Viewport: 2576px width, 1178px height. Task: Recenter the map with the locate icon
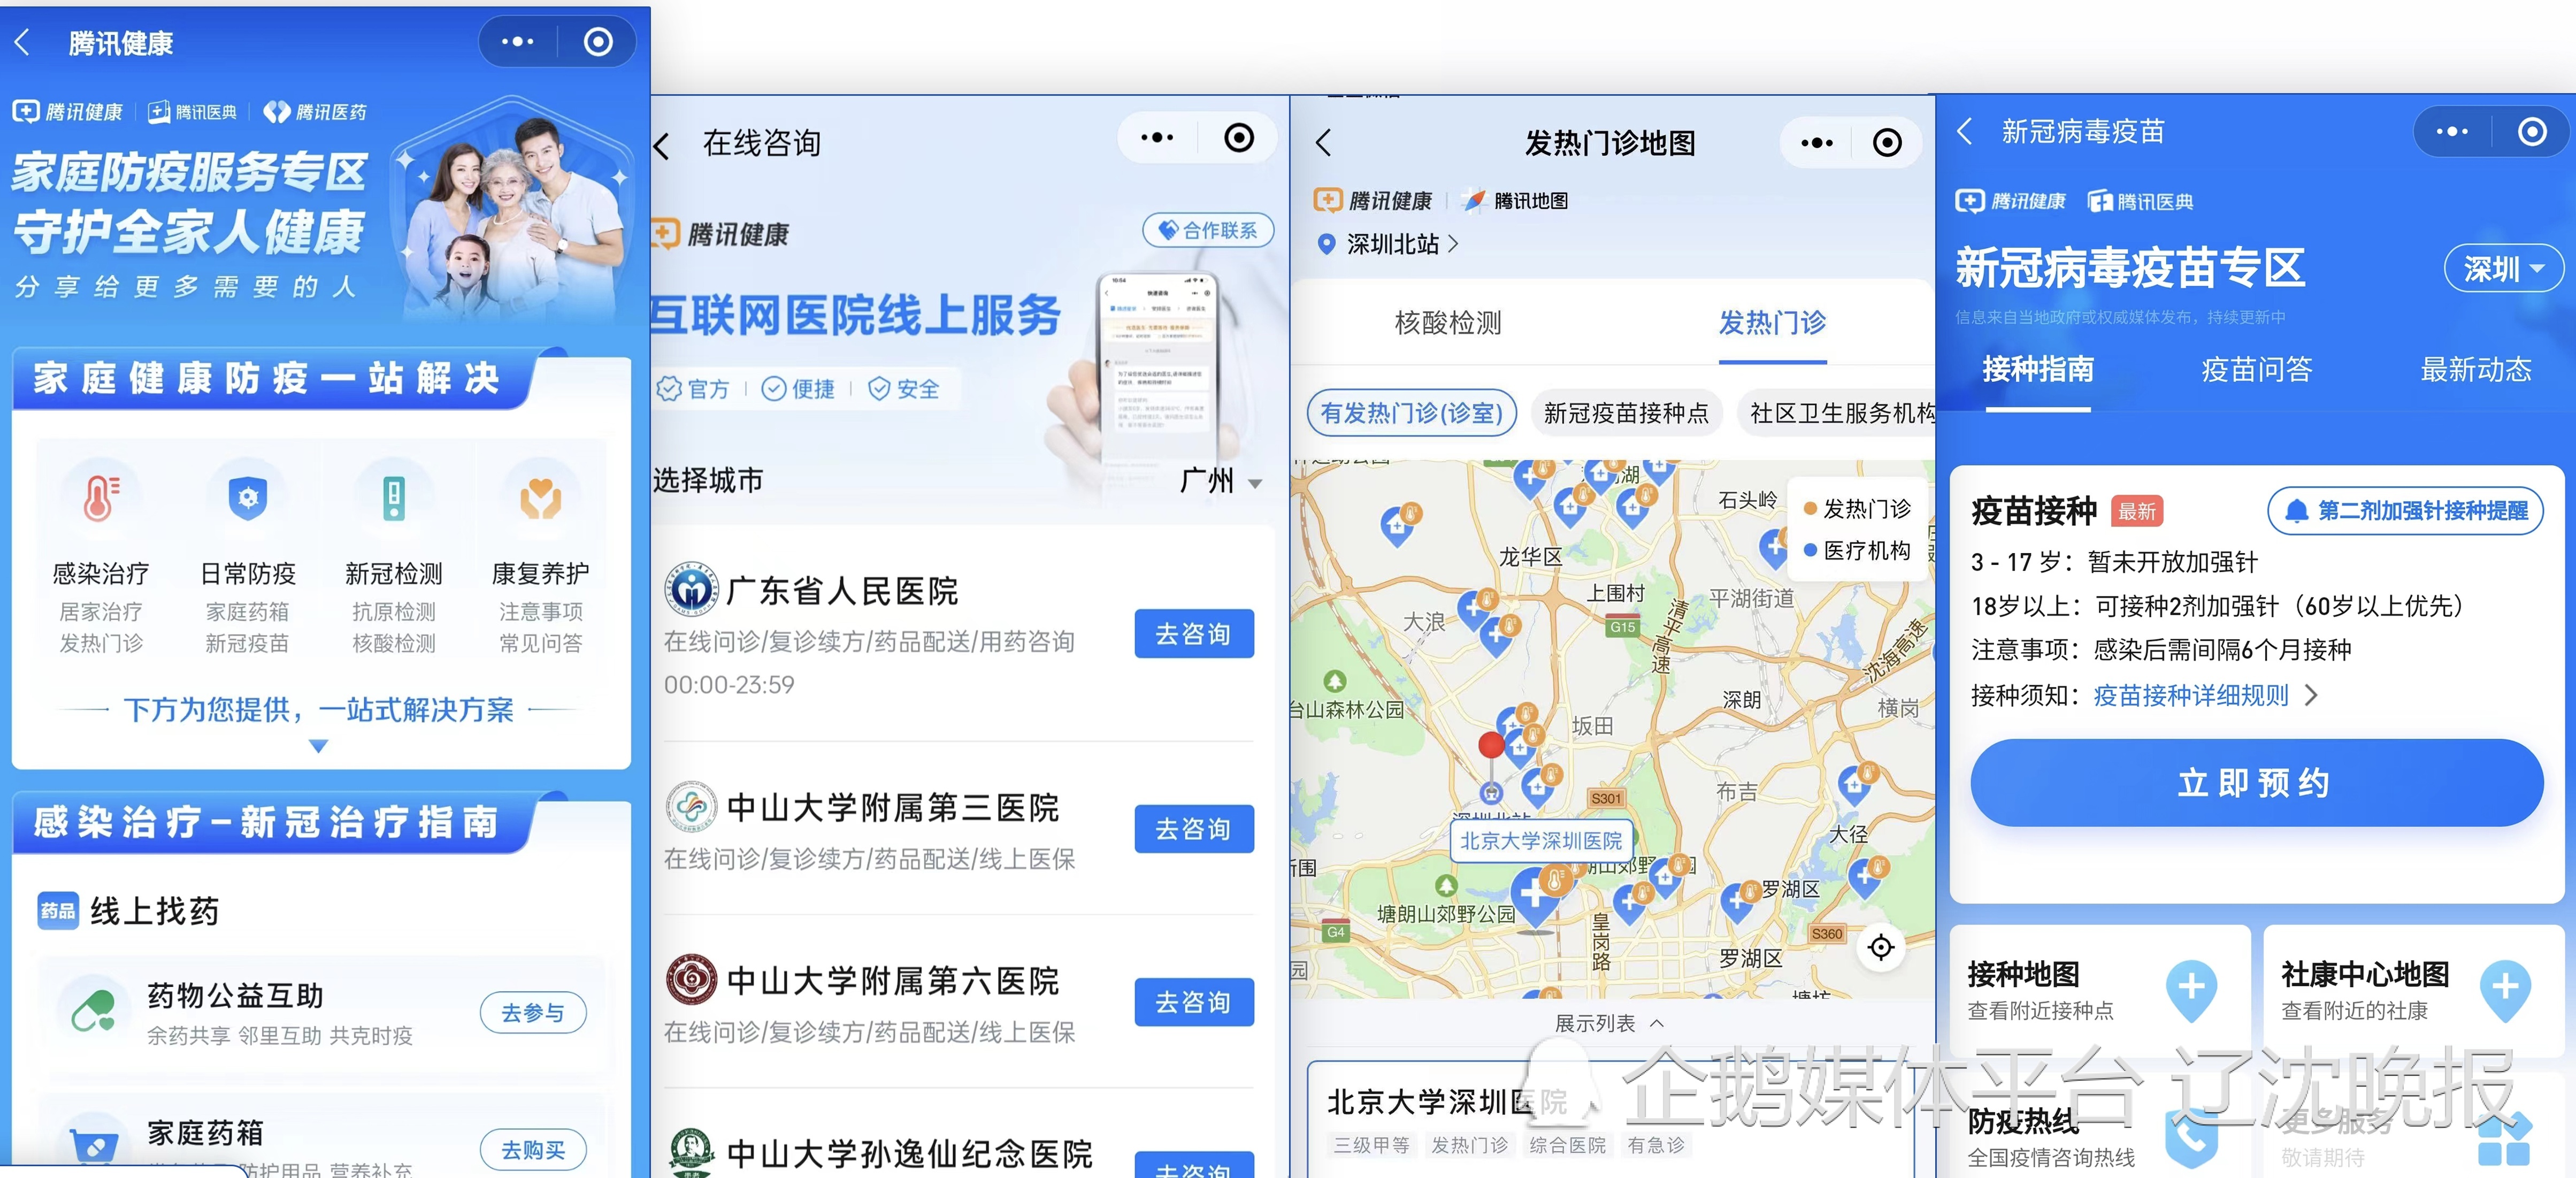1880,946
